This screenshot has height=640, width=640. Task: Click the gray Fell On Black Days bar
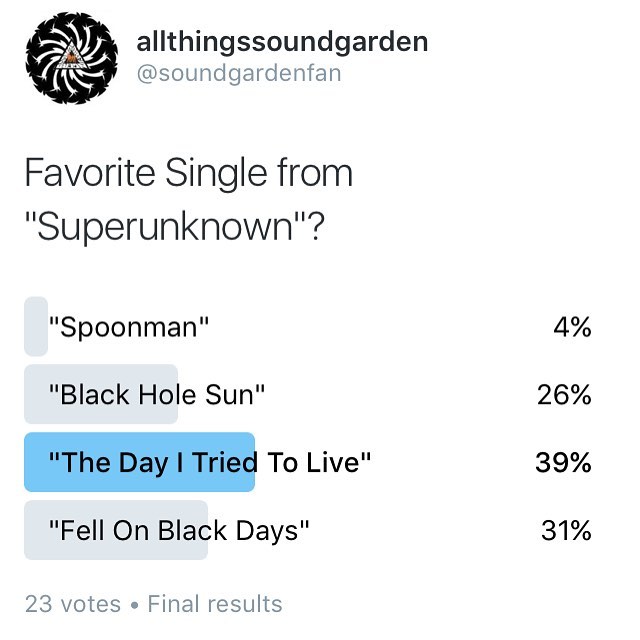coord(116,530)
